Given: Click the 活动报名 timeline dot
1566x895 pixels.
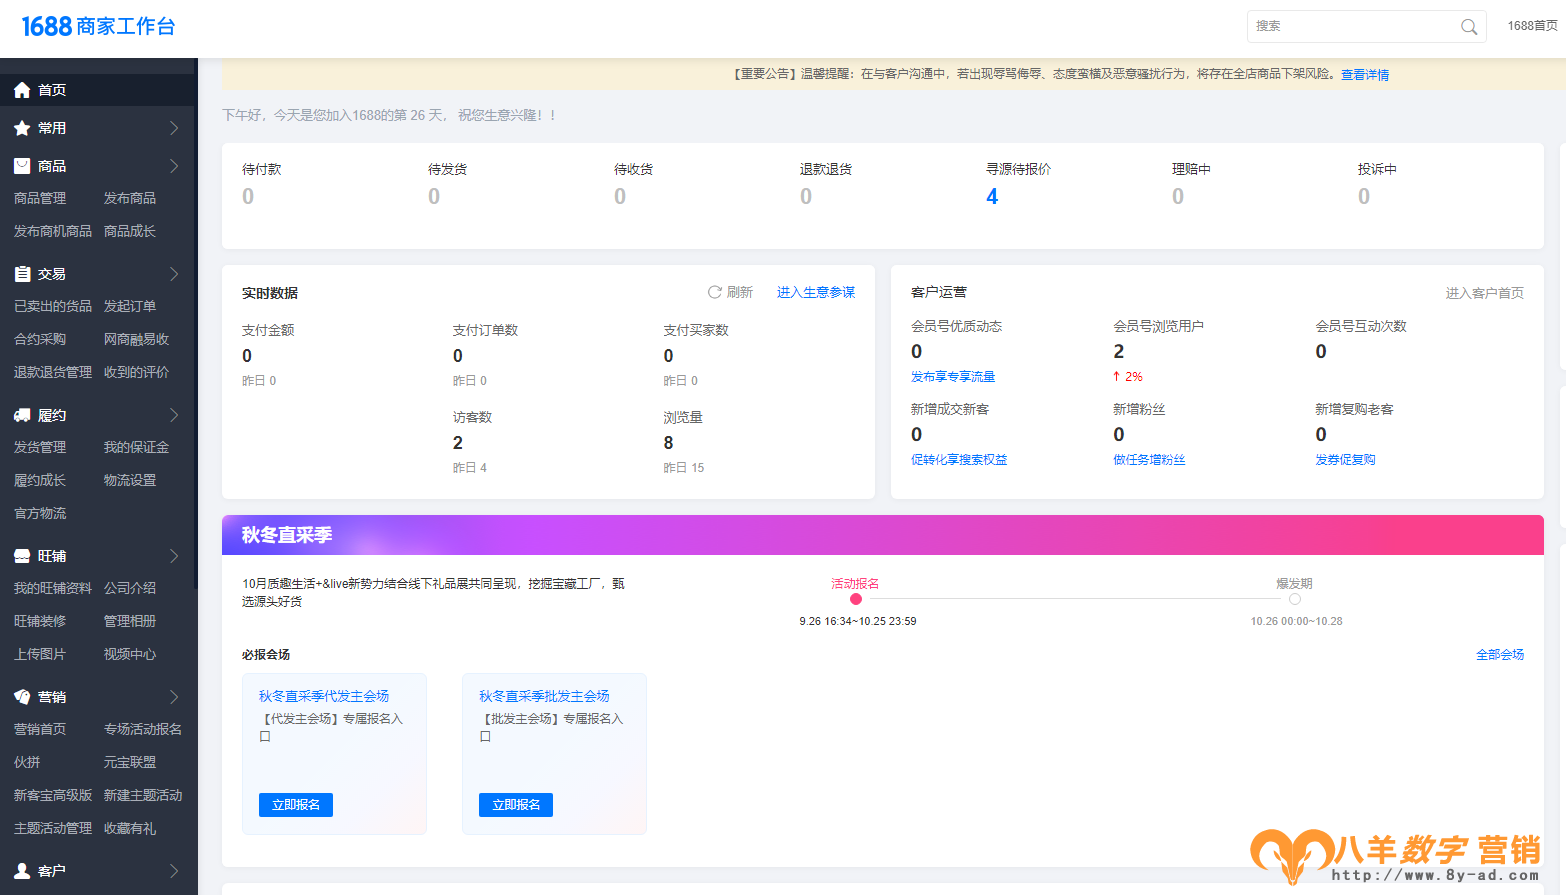Looking at the screenshot, I should (x=856, y=599).
